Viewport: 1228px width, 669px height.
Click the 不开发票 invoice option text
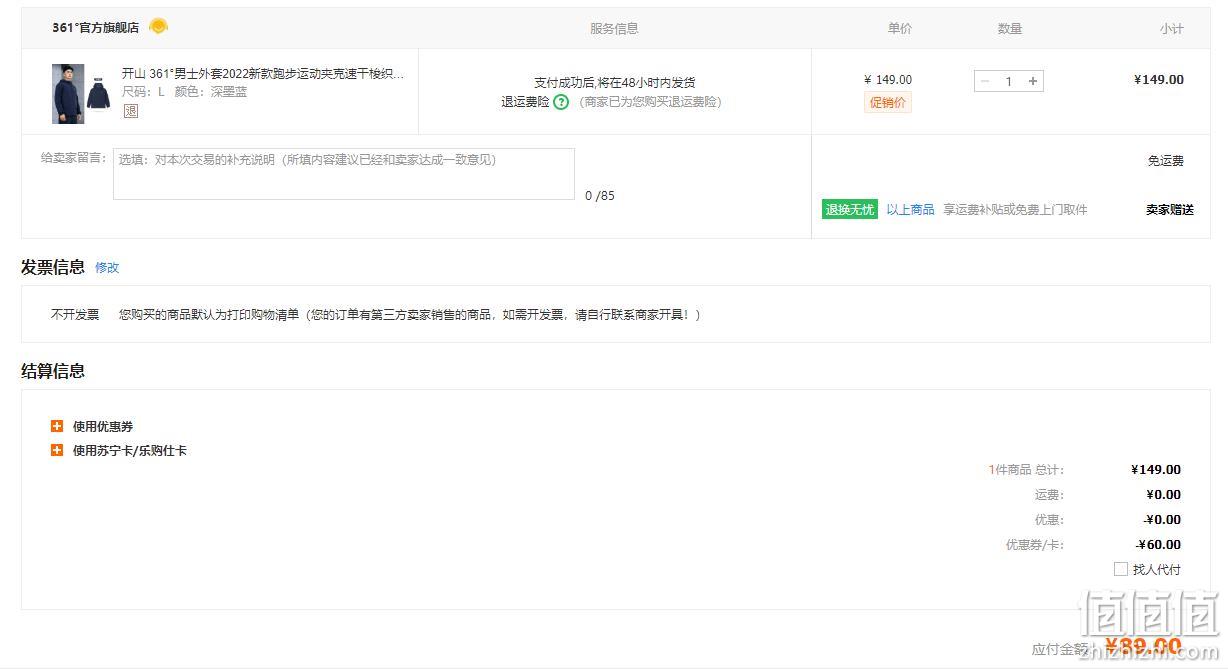75,314
